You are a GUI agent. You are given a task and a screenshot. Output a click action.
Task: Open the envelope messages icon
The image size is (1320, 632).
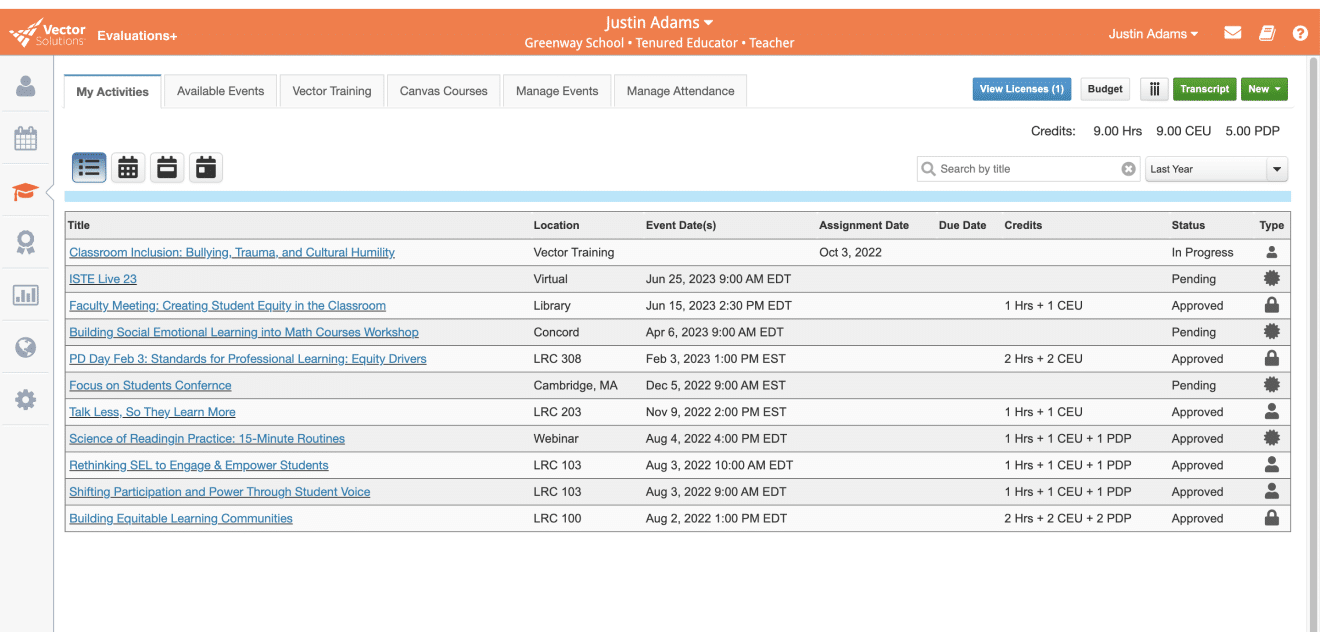(1233, 34)
